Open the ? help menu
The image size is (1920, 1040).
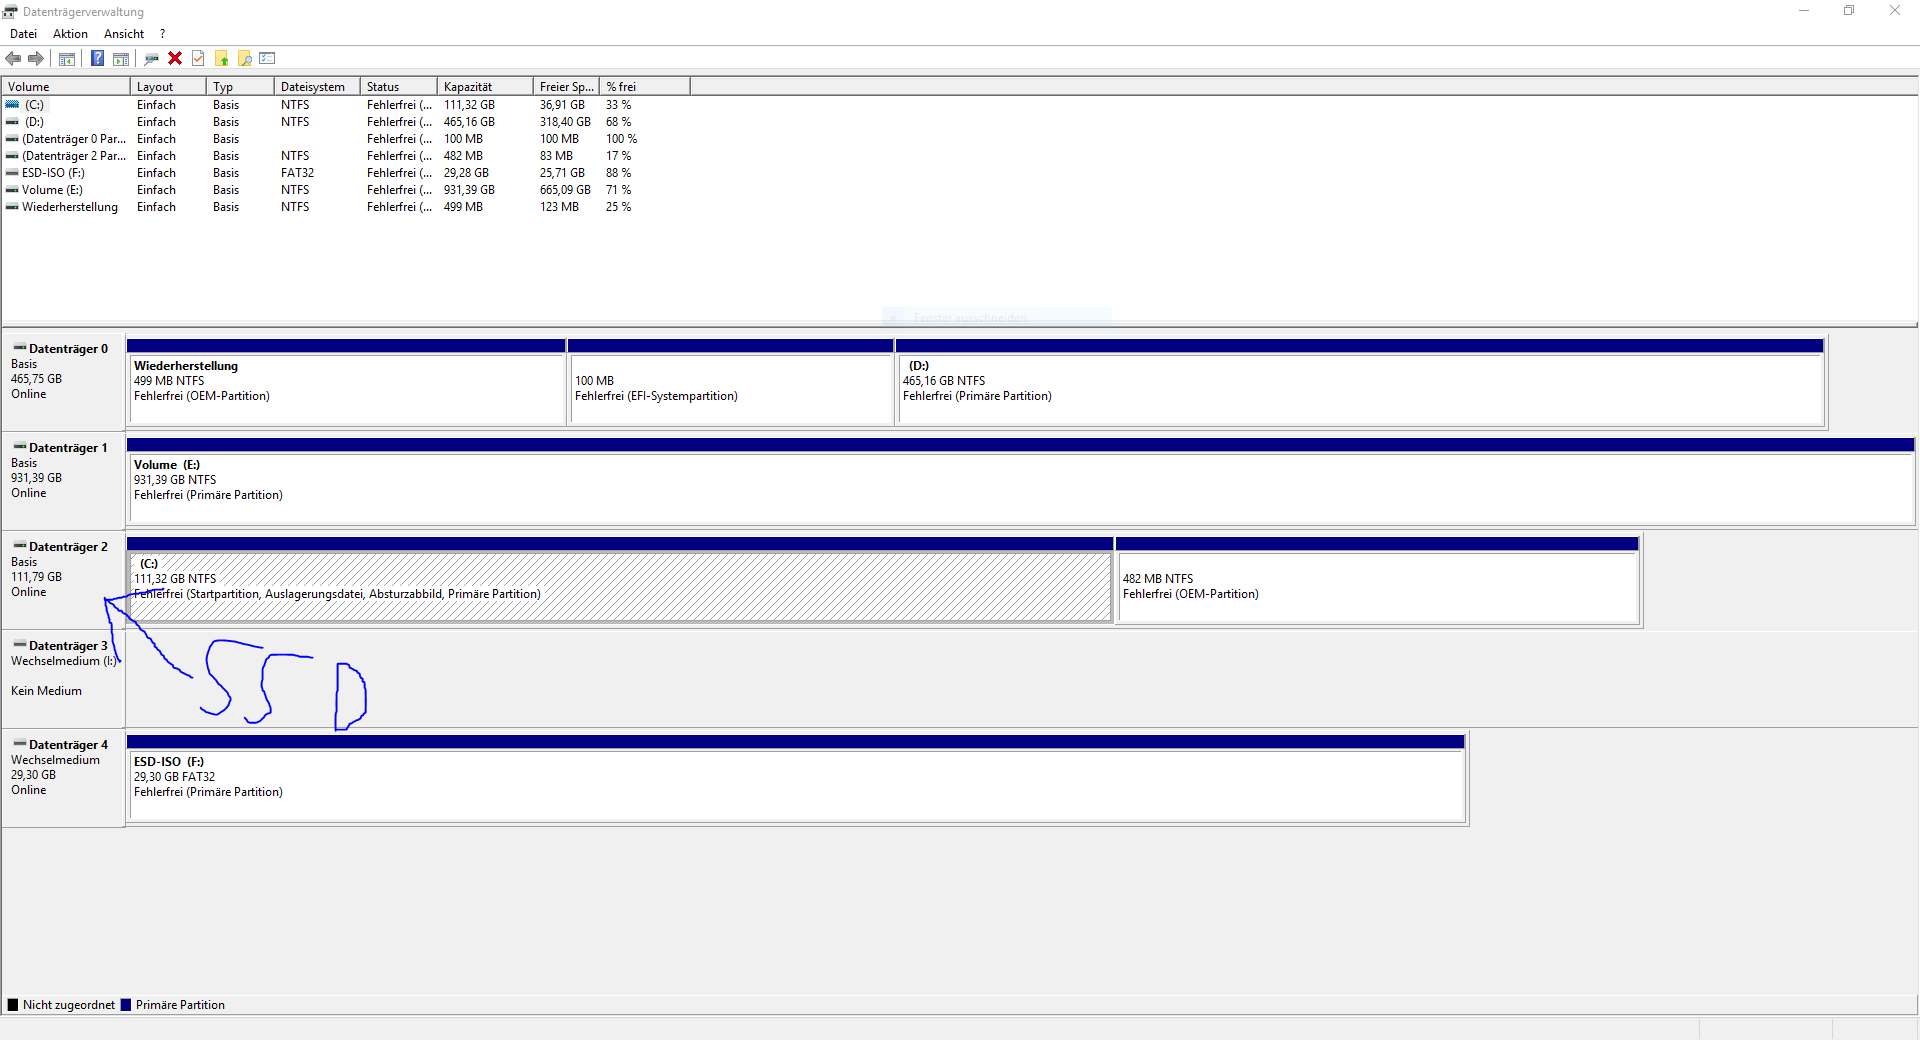coord(163,34)
